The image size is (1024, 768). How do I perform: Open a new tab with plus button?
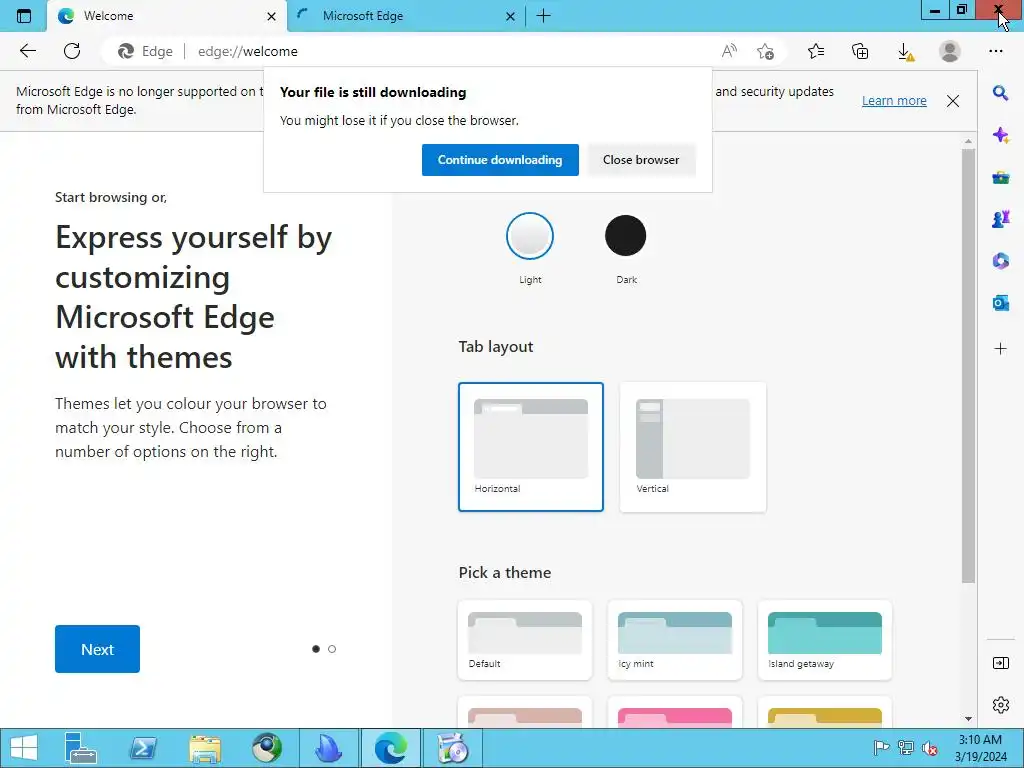(543, 16)
